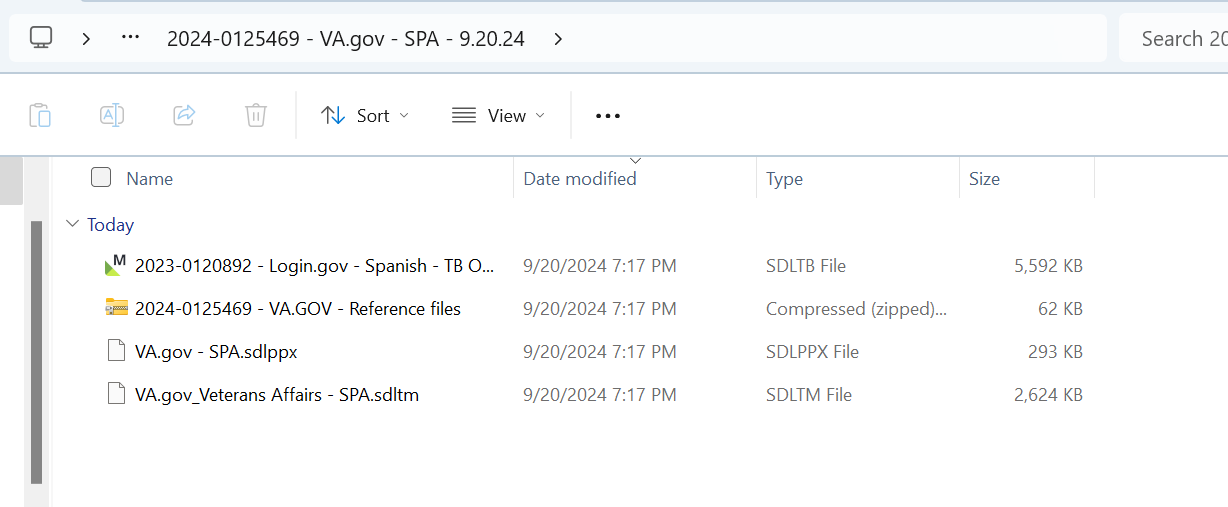Click the MultiTerm icon of the SDLTB file
Viewport: 1228px width, 507px height.
tap(116, 265)
